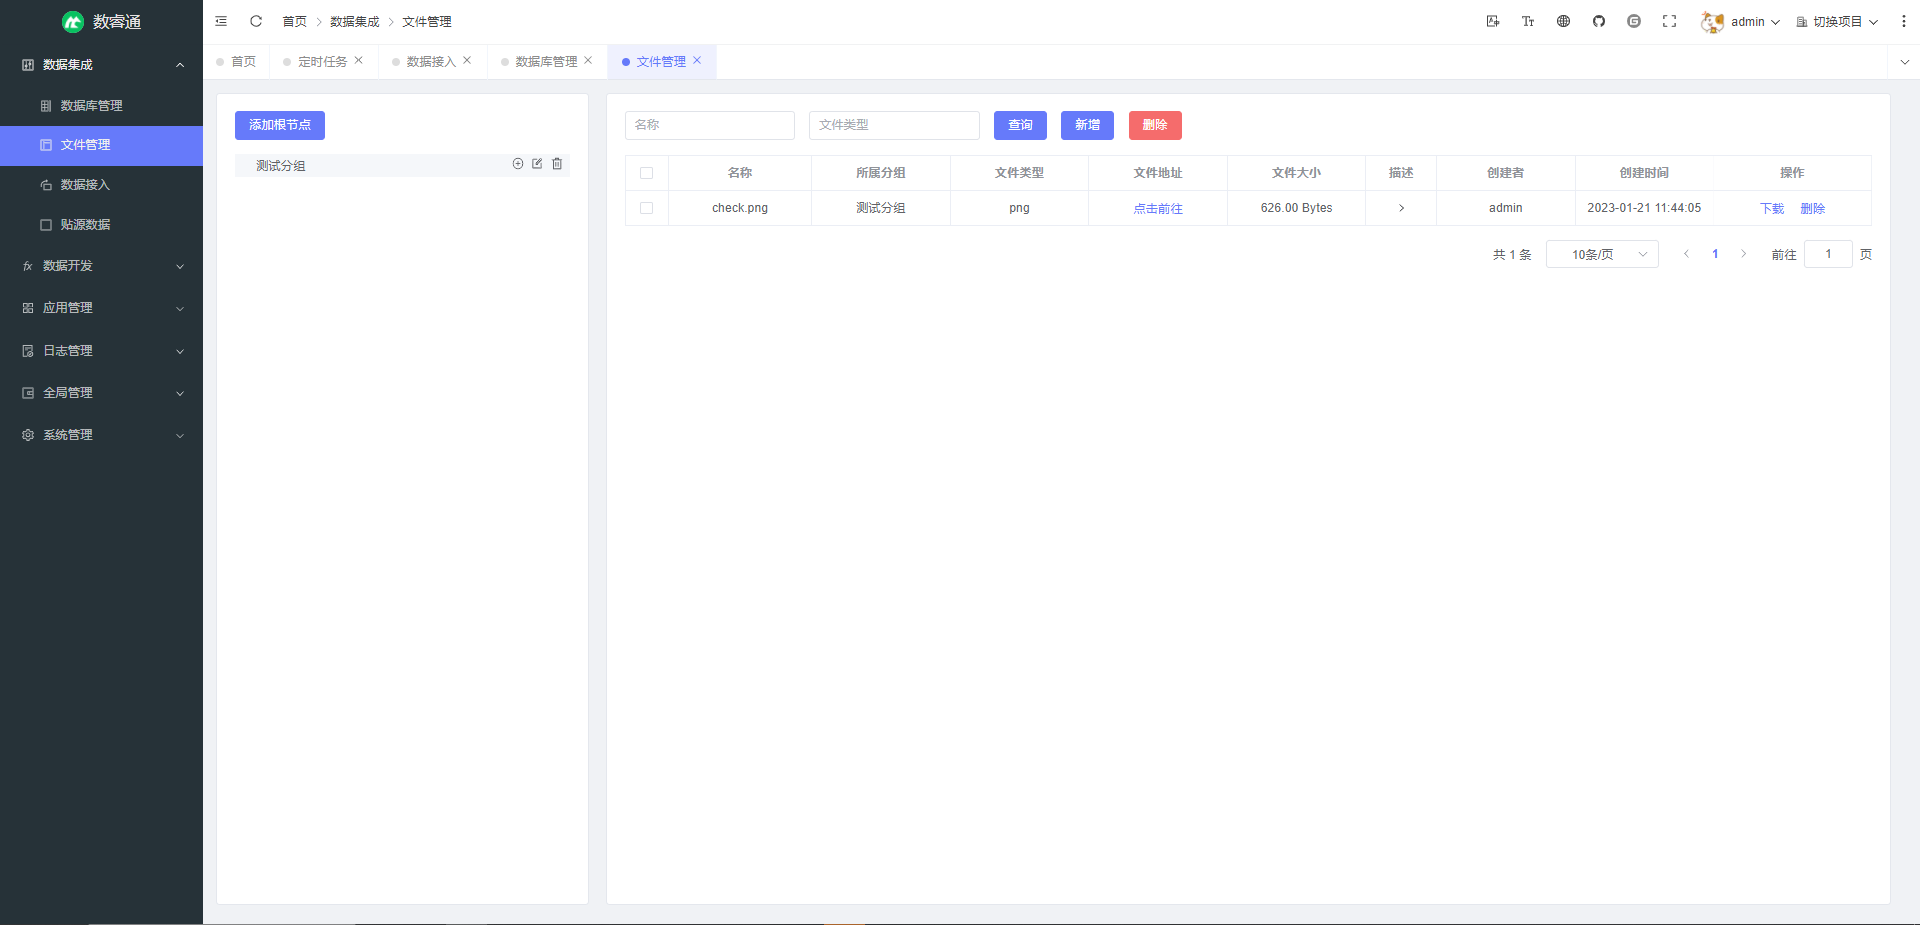Tick the select-all checkbox in table header
Image resolution: width=1920 pixels, height=925 pixels.
[x=646, y=173]
